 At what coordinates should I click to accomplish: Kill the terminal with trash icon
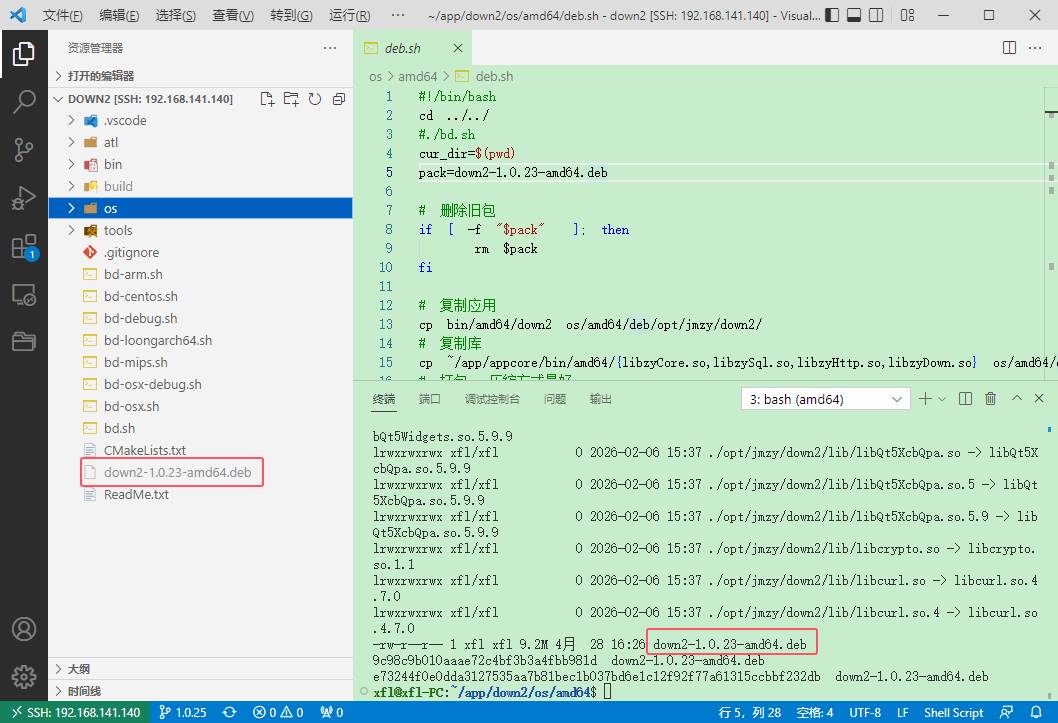pyautogui.click(x=991, y=399)
